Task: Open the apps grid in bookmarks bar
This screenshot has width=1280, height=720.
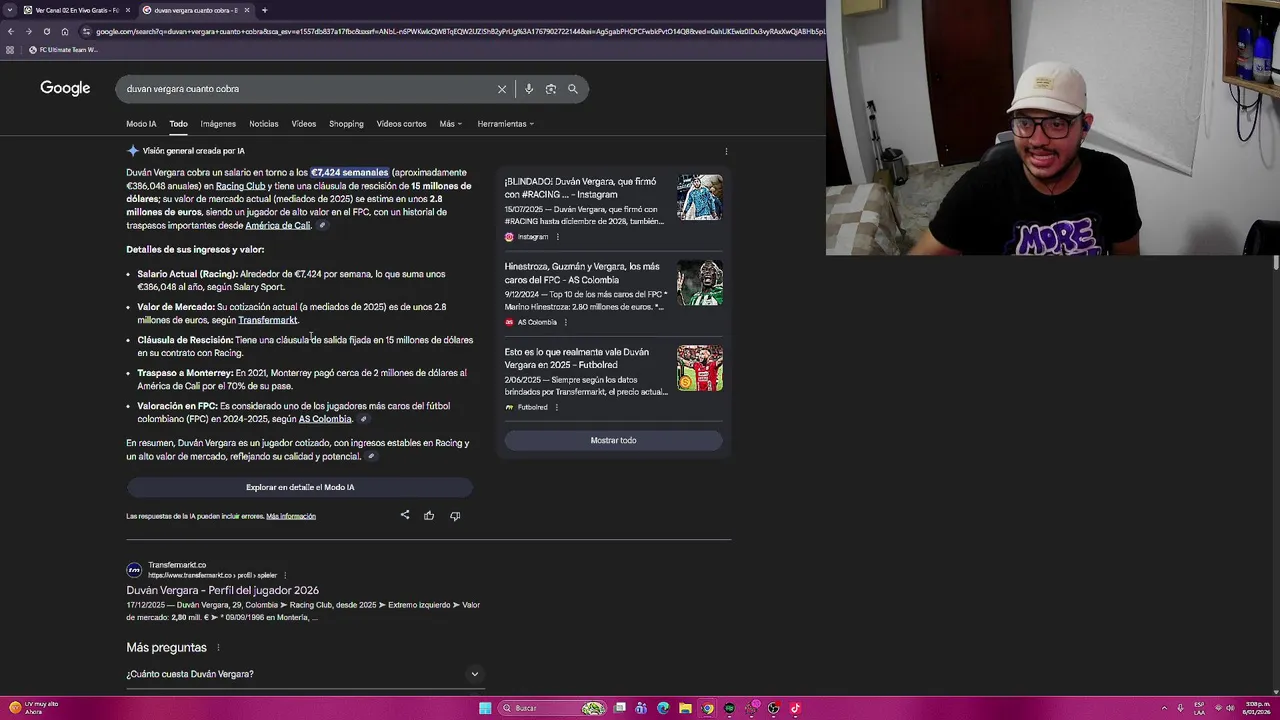Action: [10, 50]
